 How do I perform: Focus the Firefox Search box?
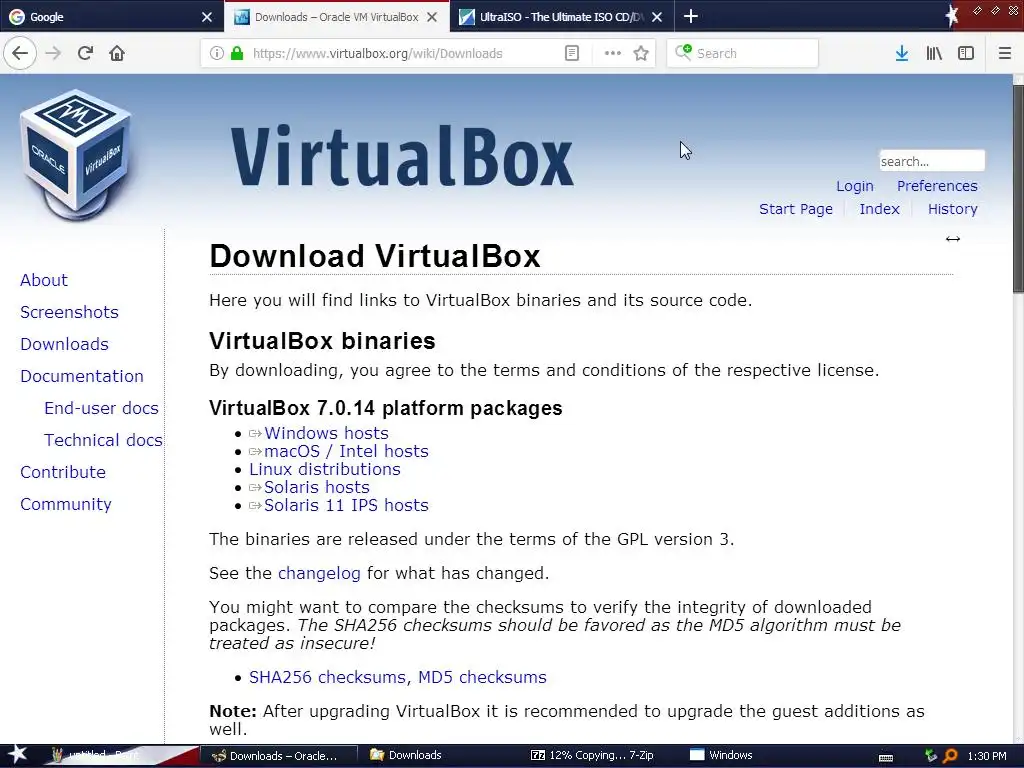[x=743, y=53]
